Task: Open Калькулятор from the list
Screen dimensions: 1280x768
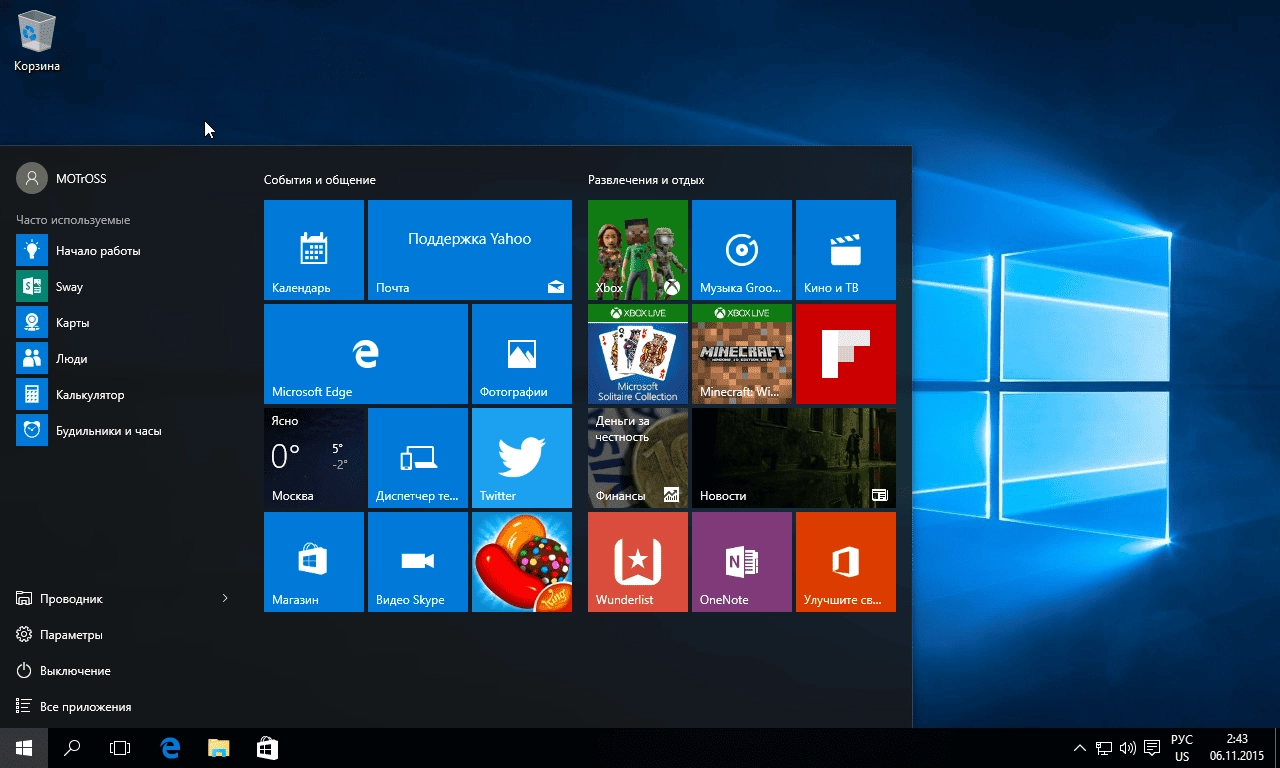Action: coord(124,395)
